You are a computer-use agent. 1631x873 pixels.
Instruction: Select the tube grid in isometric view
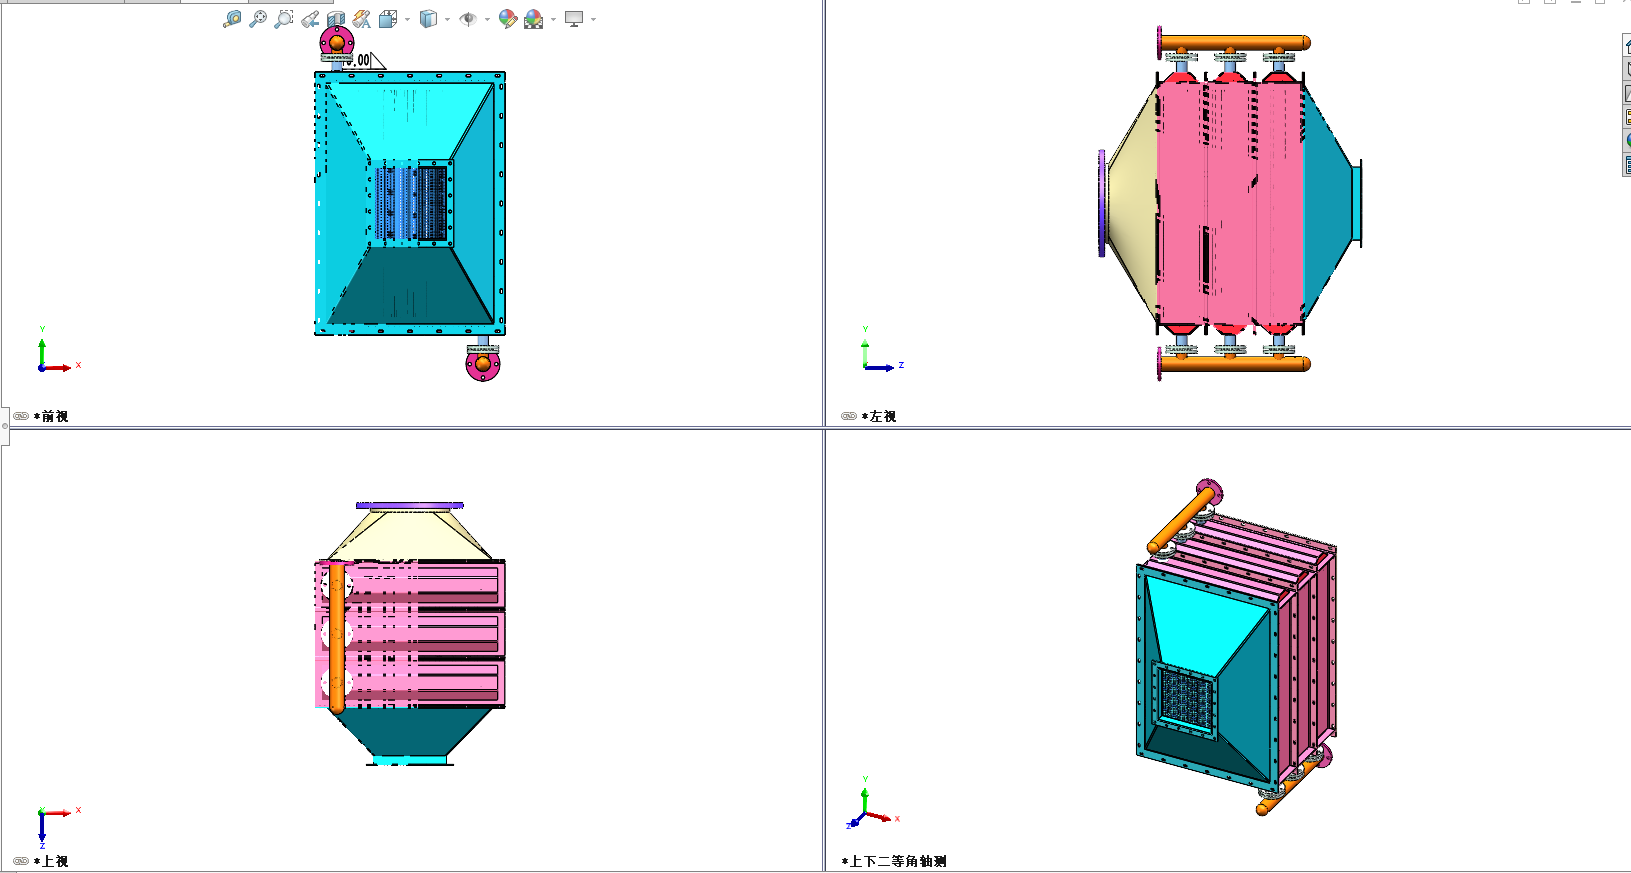point(1187,699)
